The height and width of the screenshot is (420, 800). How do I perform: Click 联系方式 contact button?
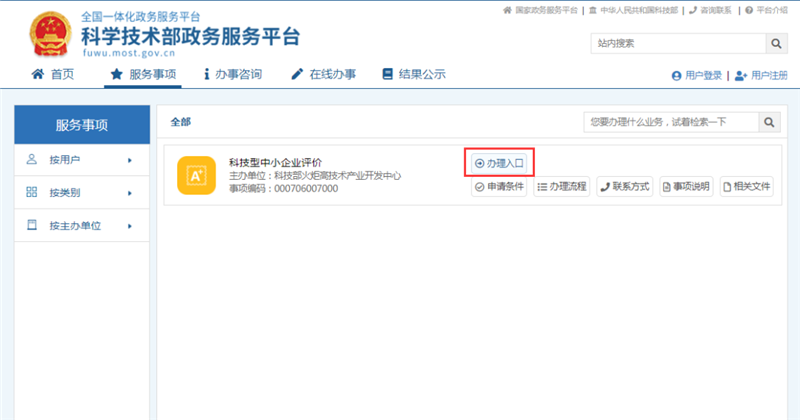point(624,186)
